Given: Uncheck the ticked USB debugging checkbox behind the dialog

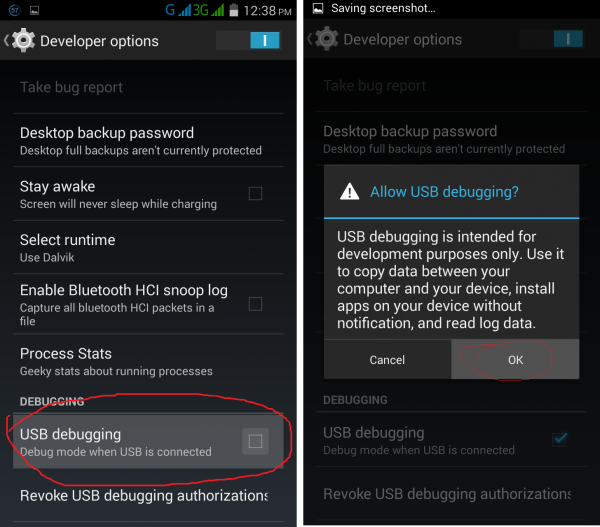Looking at the screenshot, I should click(560, 439).
